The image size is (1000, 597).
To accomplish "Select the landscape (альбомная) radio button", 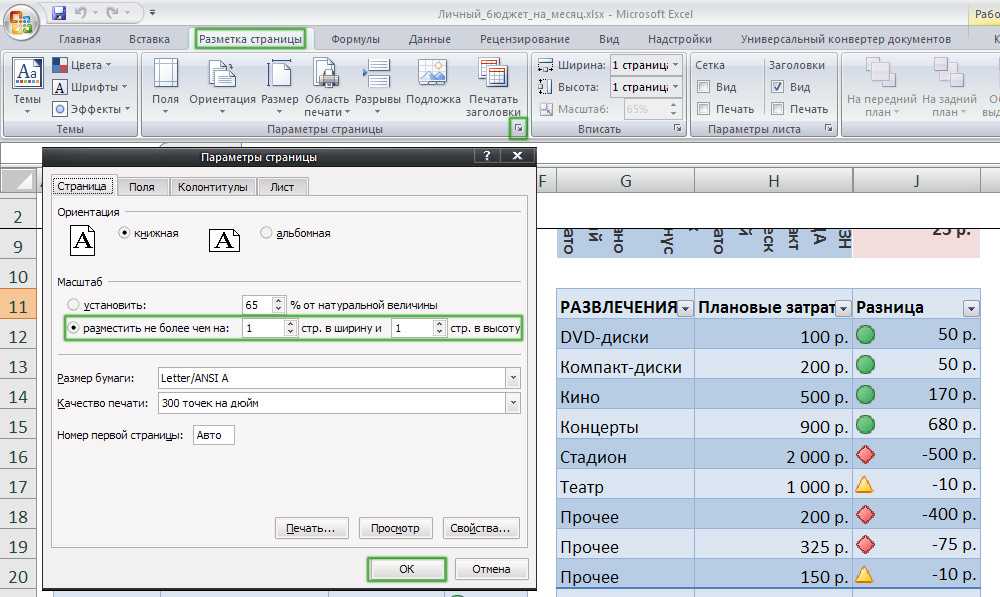I will pos(266,233).
